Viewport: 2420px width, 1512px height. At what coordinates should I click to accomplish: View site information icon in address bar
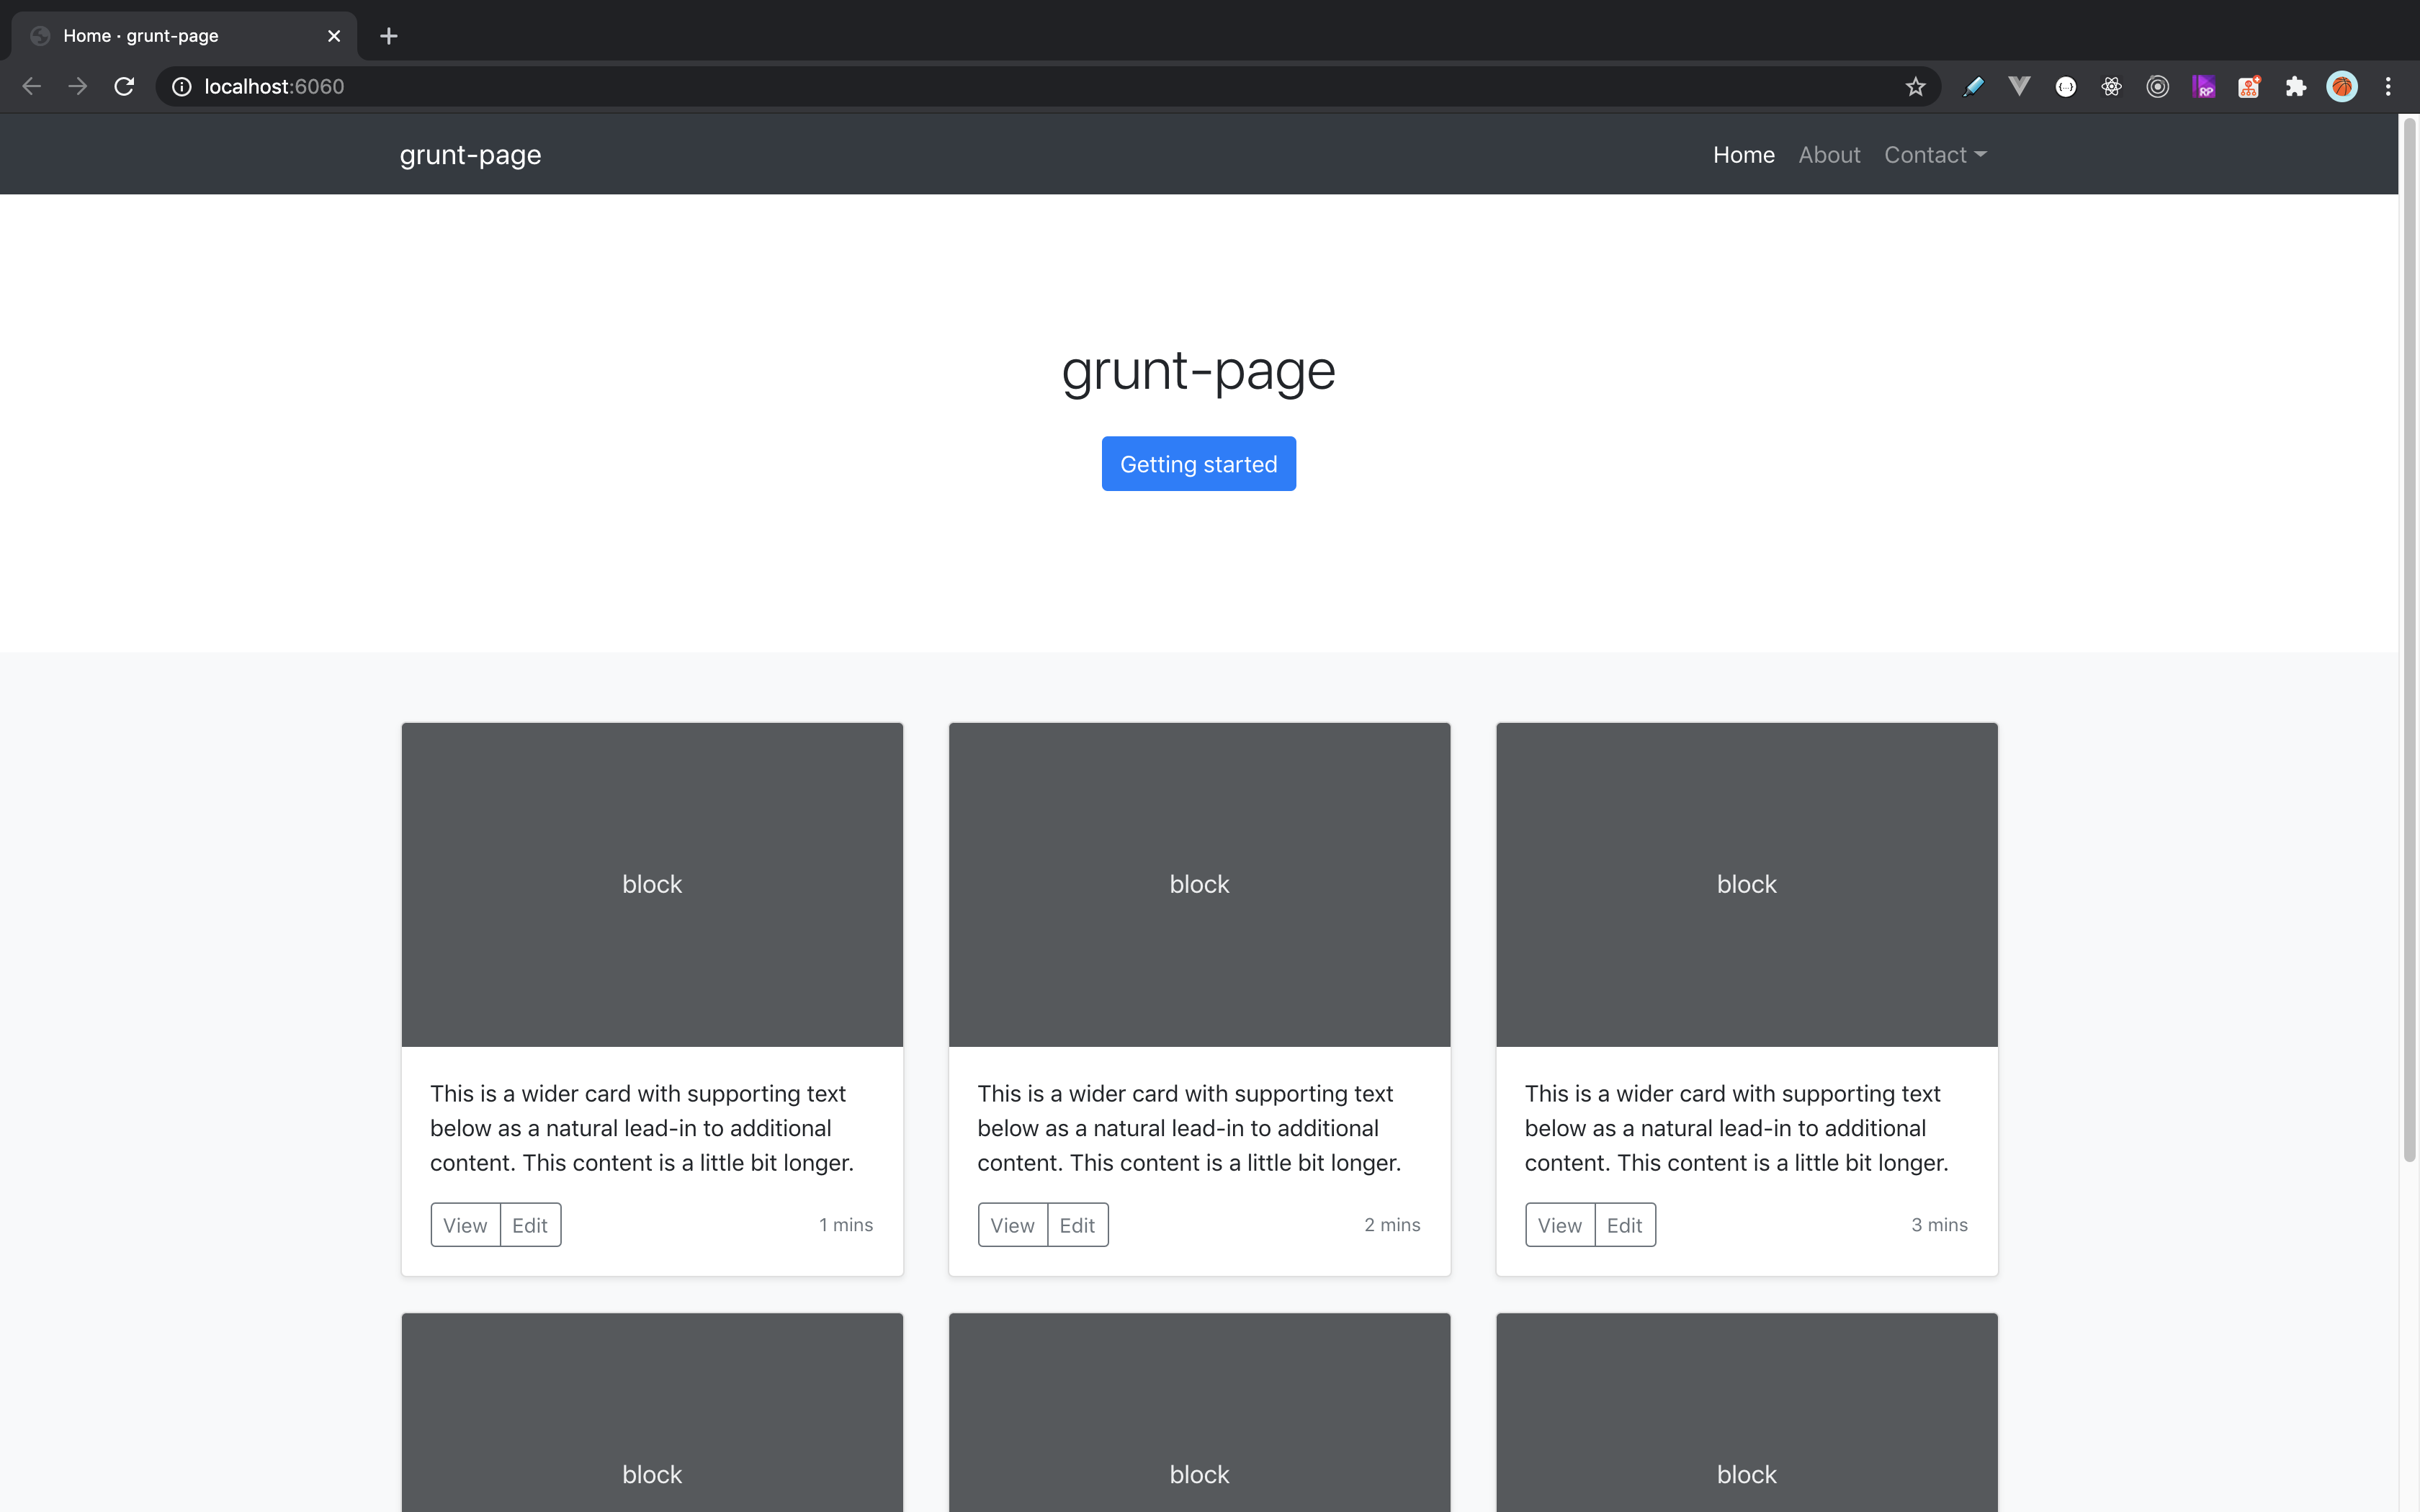click(x=182, y=87)
